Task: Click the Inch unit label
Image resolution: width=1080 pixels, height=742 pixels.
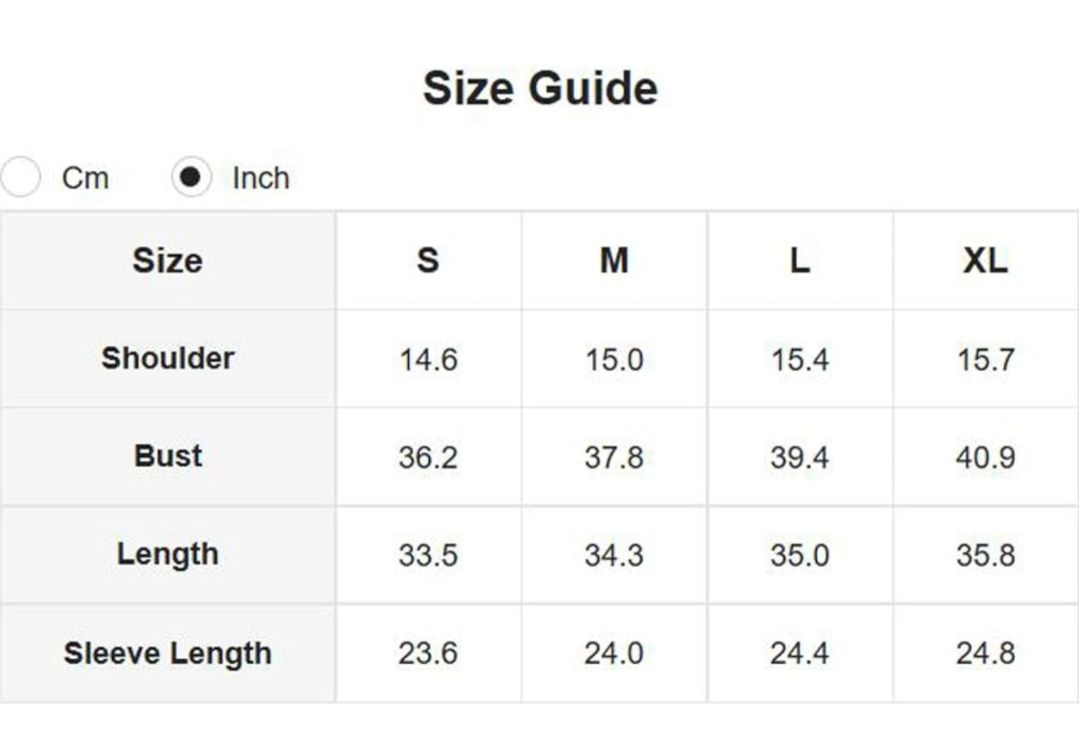Action: point(260,178)
